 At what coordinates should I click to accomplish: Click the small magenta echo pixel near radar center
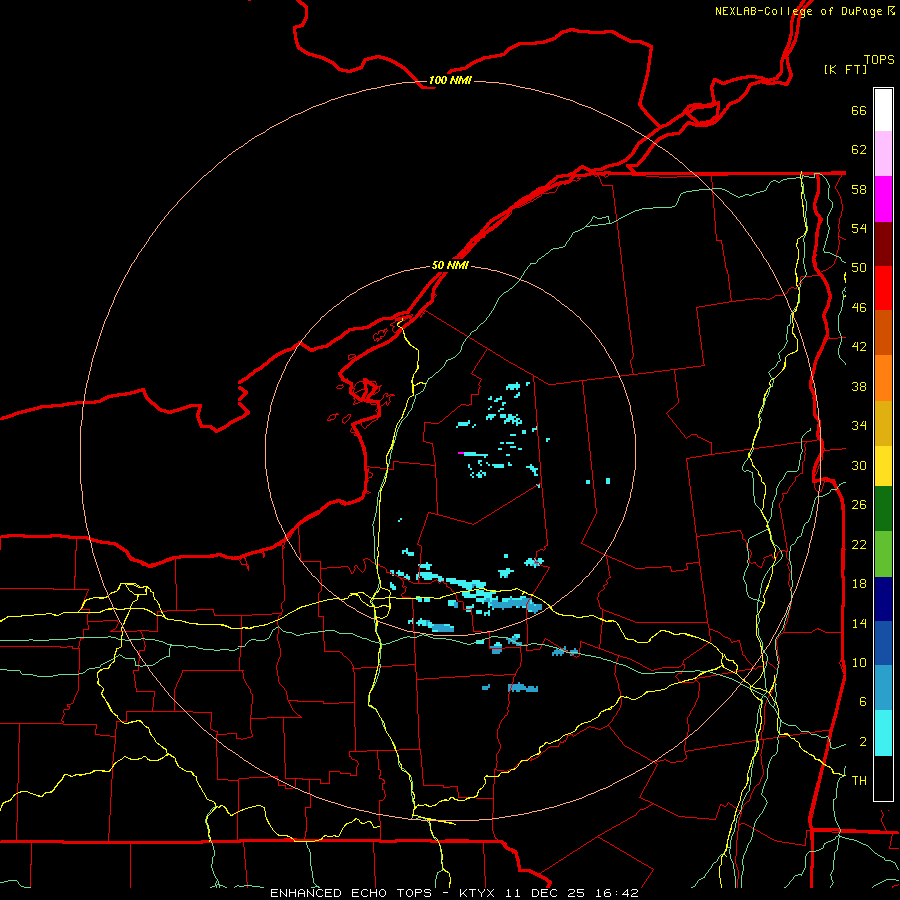coord(461,453)
